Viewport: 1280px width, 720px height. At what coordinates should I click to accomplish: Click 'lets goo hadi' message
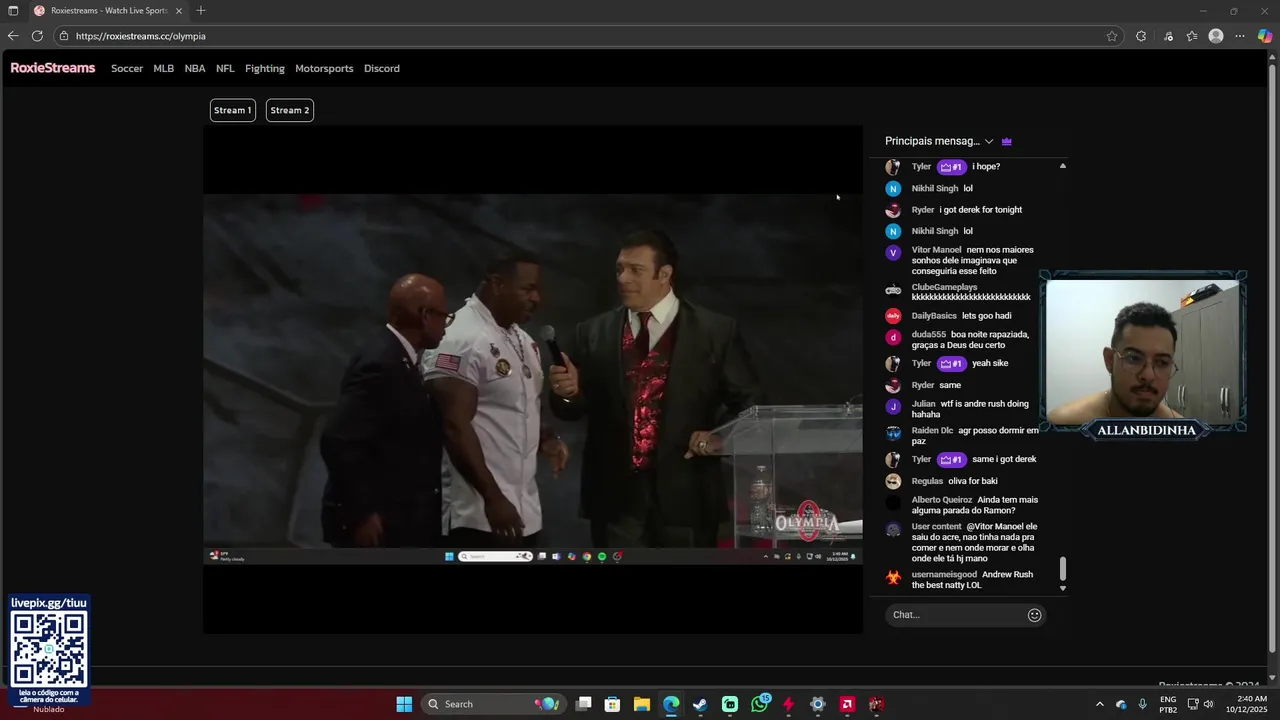987,316
